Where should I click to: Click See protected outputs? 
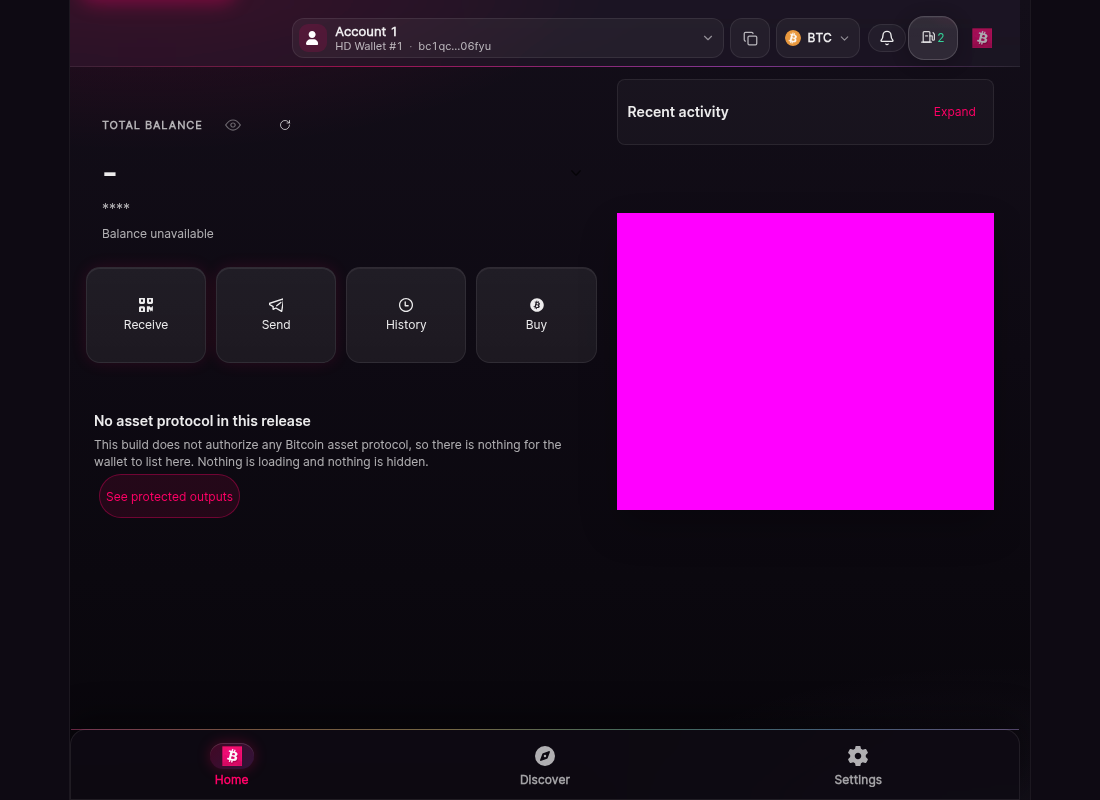click(x=169, y=496)
